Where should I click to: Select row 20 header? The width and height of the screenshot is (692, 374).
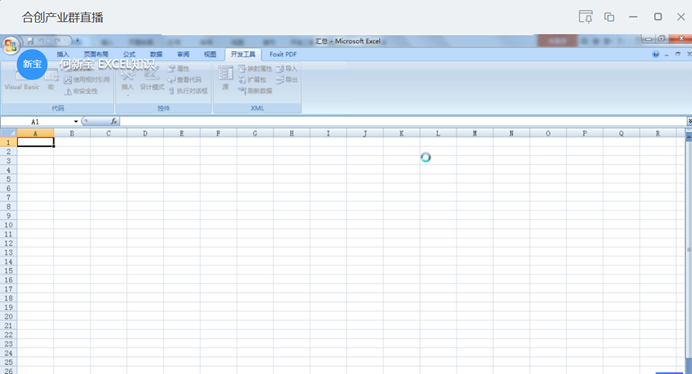click(x=8, y=317)
